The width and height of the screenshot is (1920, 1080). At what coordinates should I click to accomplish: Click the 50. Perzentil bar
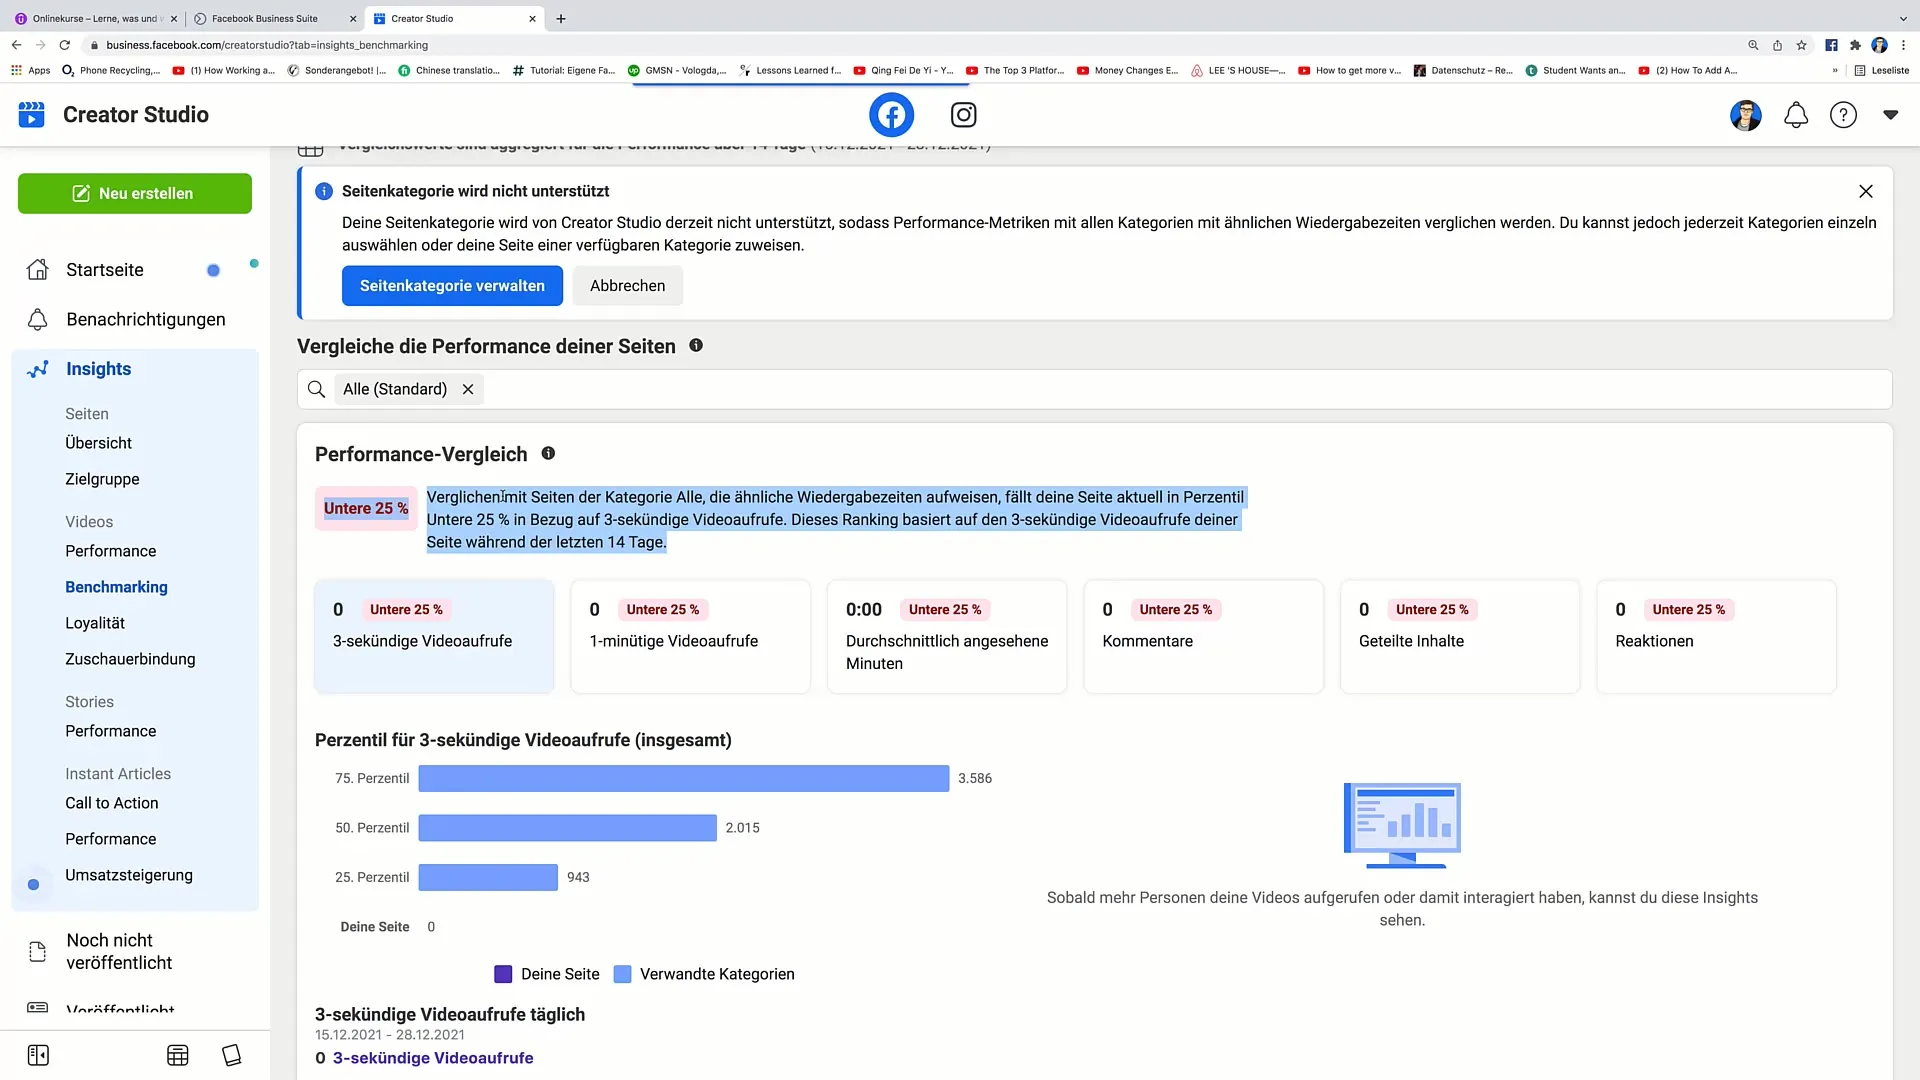567,828
